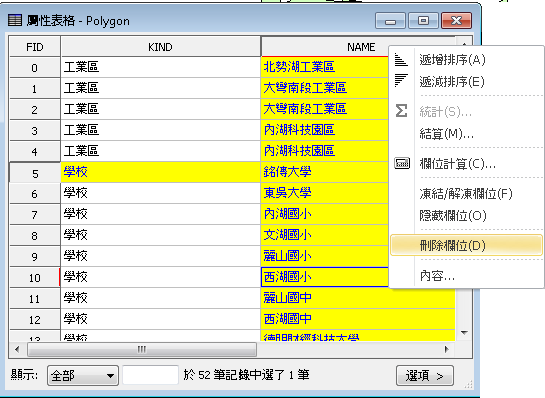
Task: Click the 銘傳大學 name cell
Action: 325,172
